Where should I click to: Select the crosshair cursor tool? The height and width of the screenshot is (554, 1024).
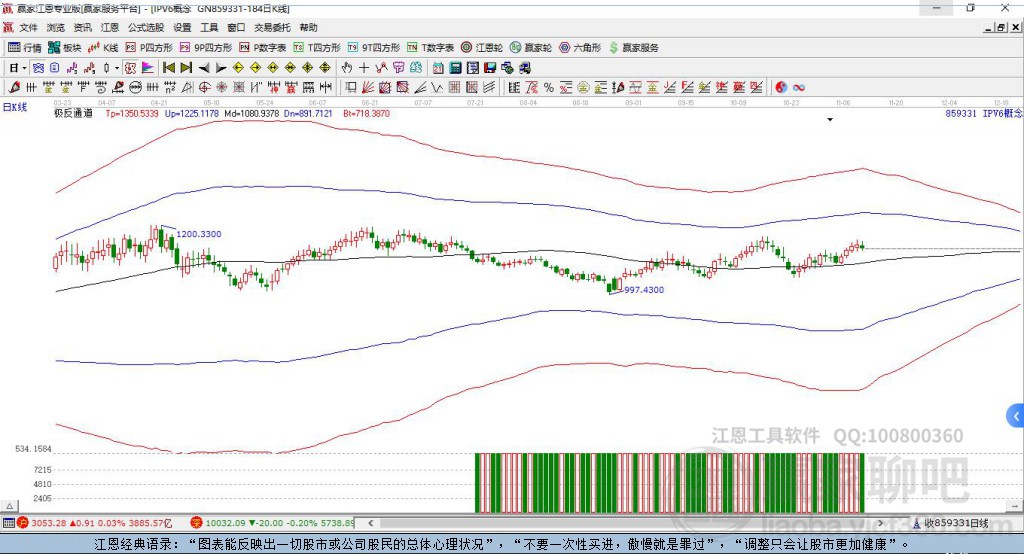click(364, 67)
